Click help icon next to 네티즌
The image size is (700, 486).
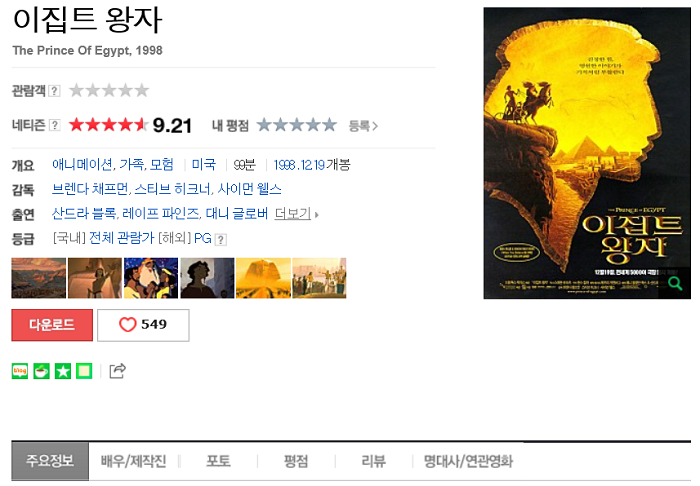(54, 125)
